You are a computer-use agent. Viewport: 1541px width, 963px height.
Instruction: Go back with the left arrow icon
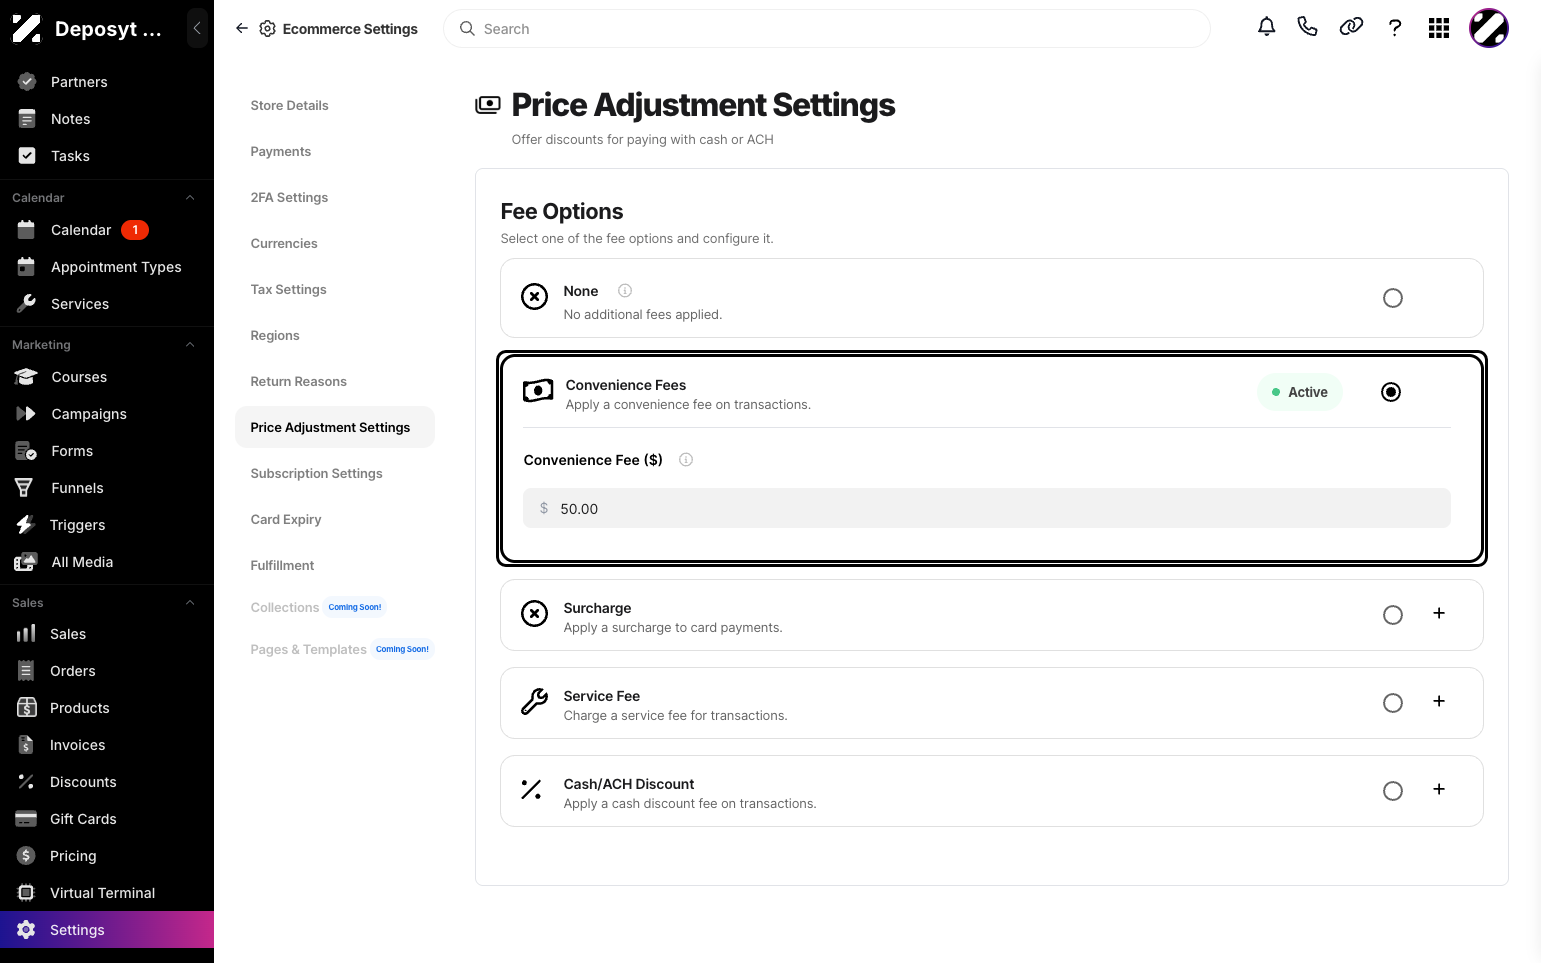pyautogui.click(x=241, y=29)
